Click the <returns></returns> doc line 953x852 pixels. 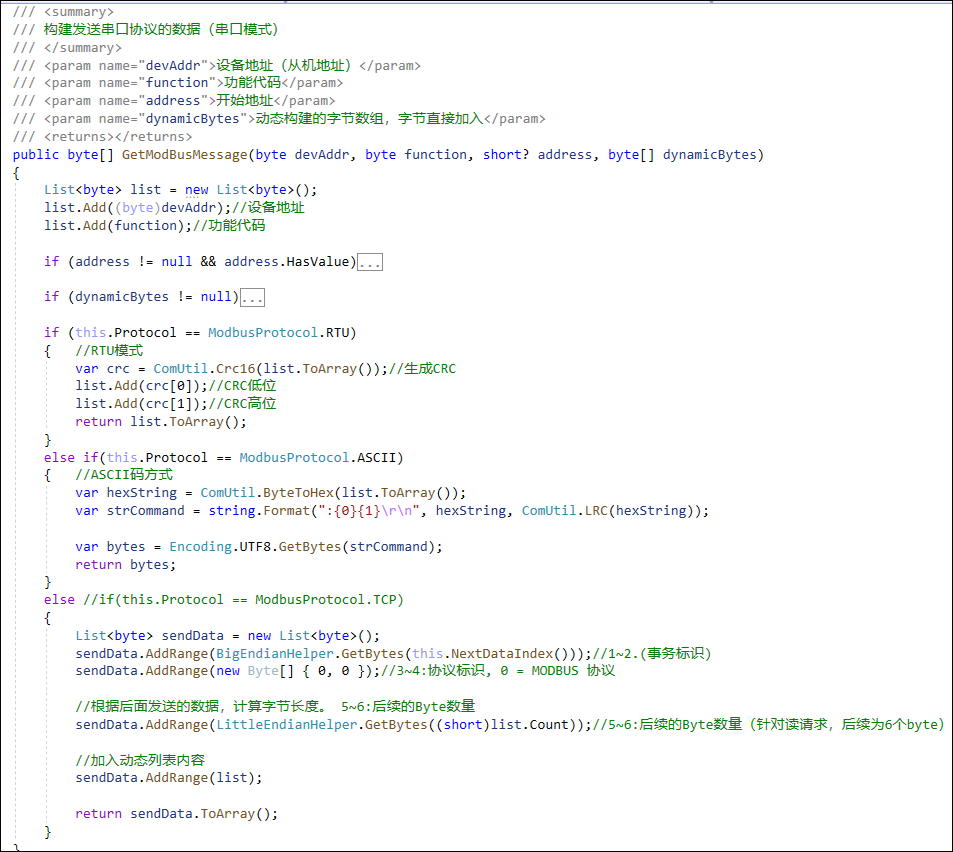[102, 137]
